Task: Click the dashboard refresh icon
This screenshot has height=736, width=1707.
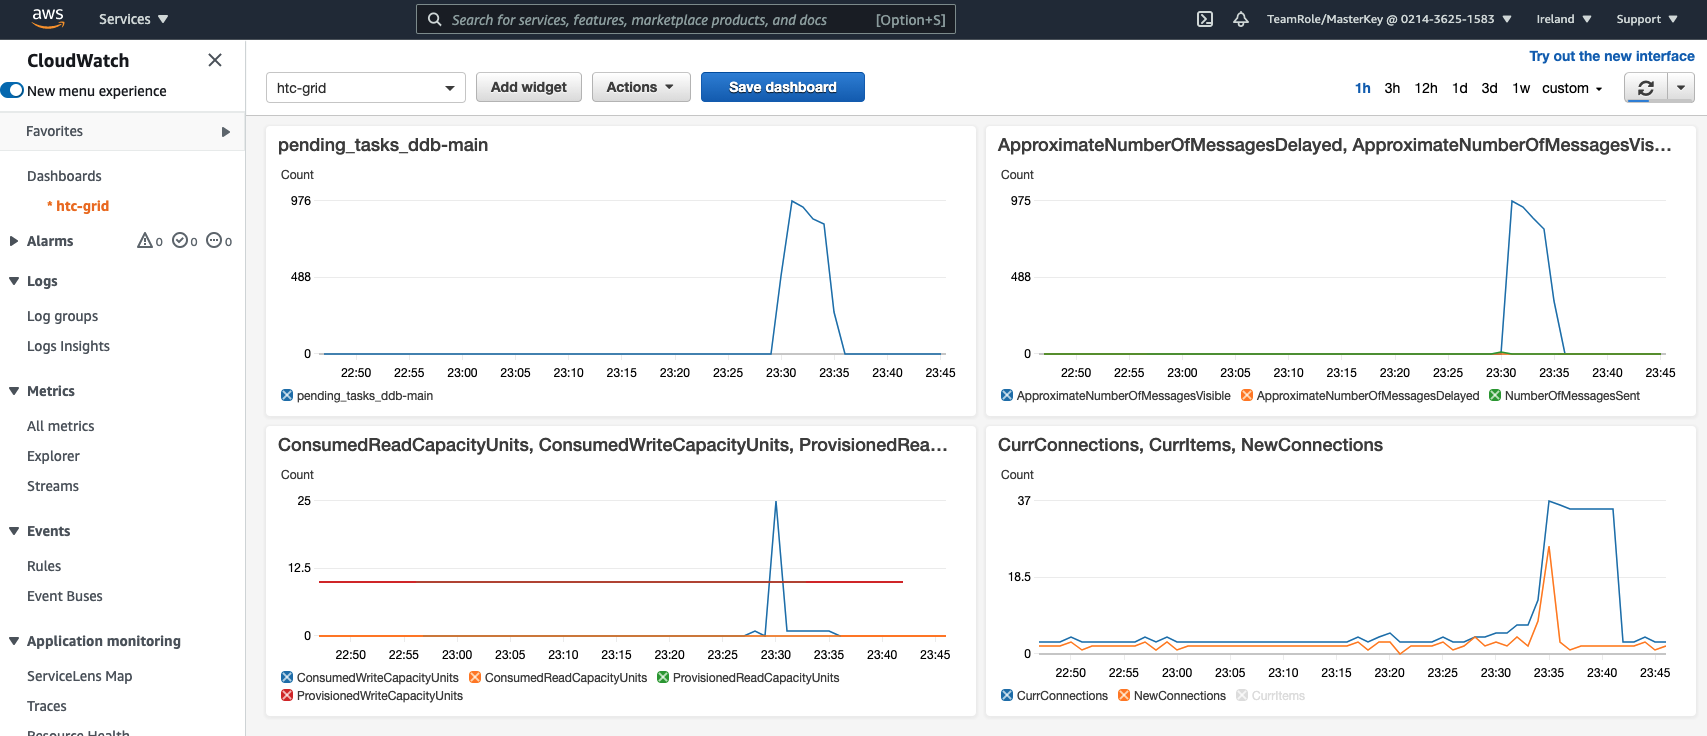Action: point(1645,88)
